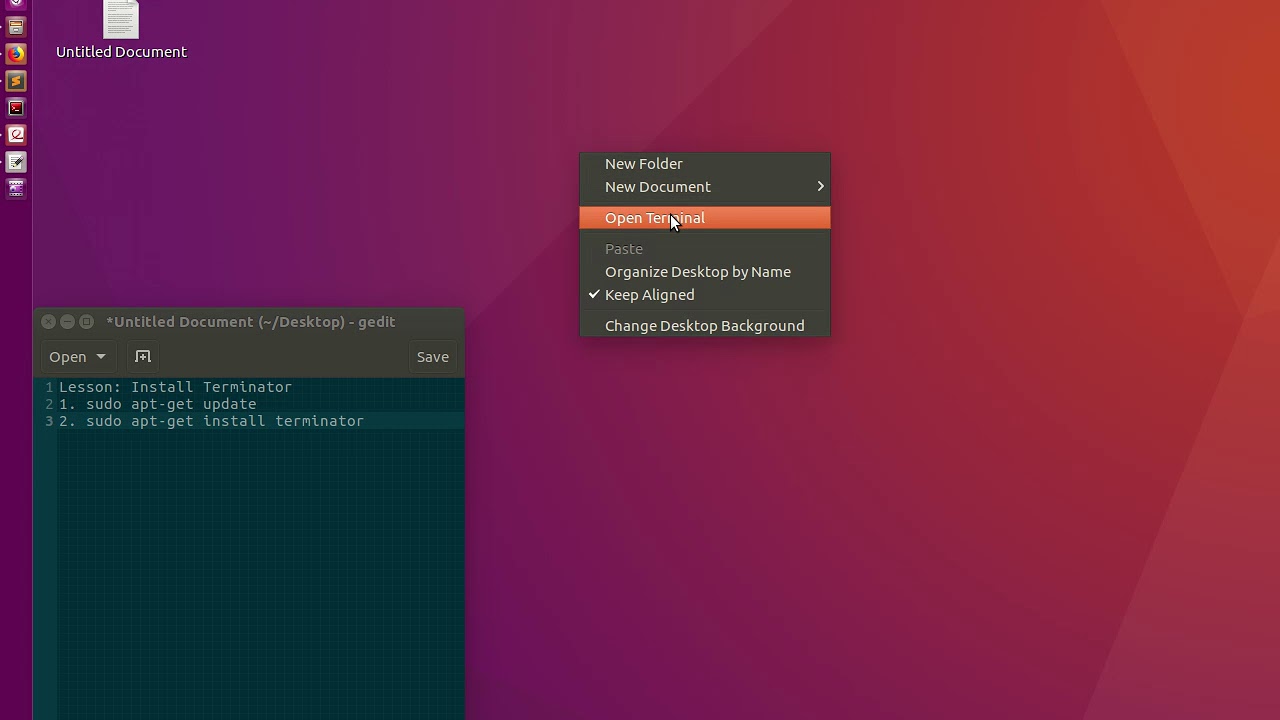Select Change Desktop Background
This screenshot has width=1280, height=720.
(x=705, y=326)
